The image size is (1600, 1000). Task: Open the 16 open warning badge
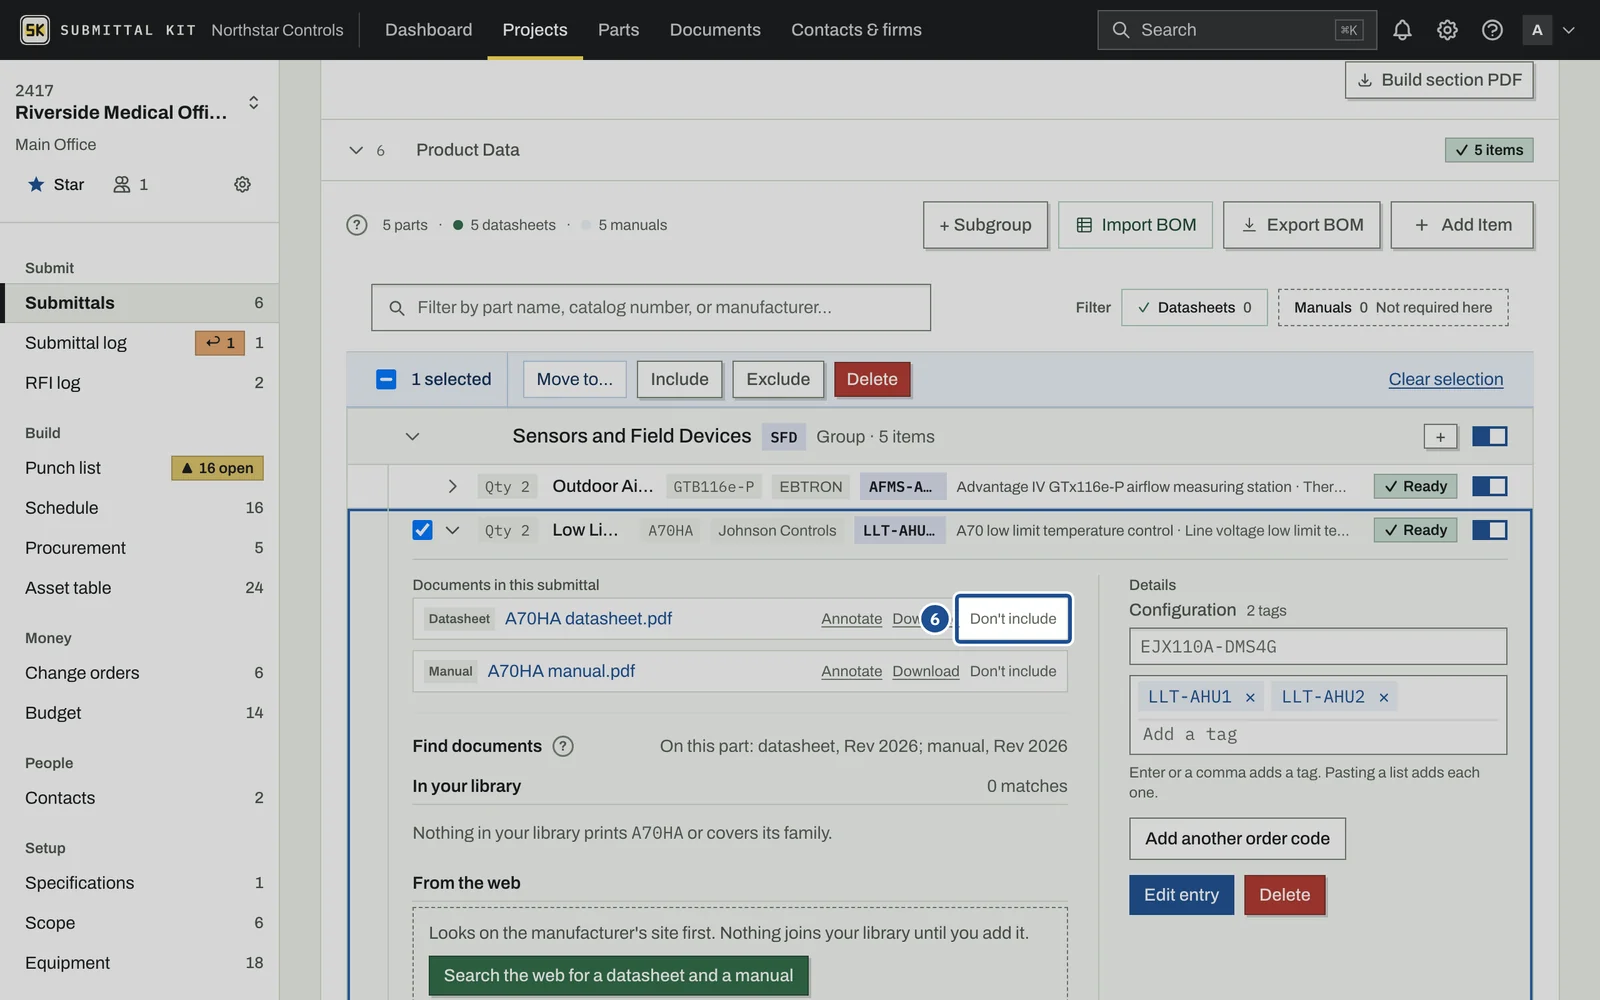217,468
